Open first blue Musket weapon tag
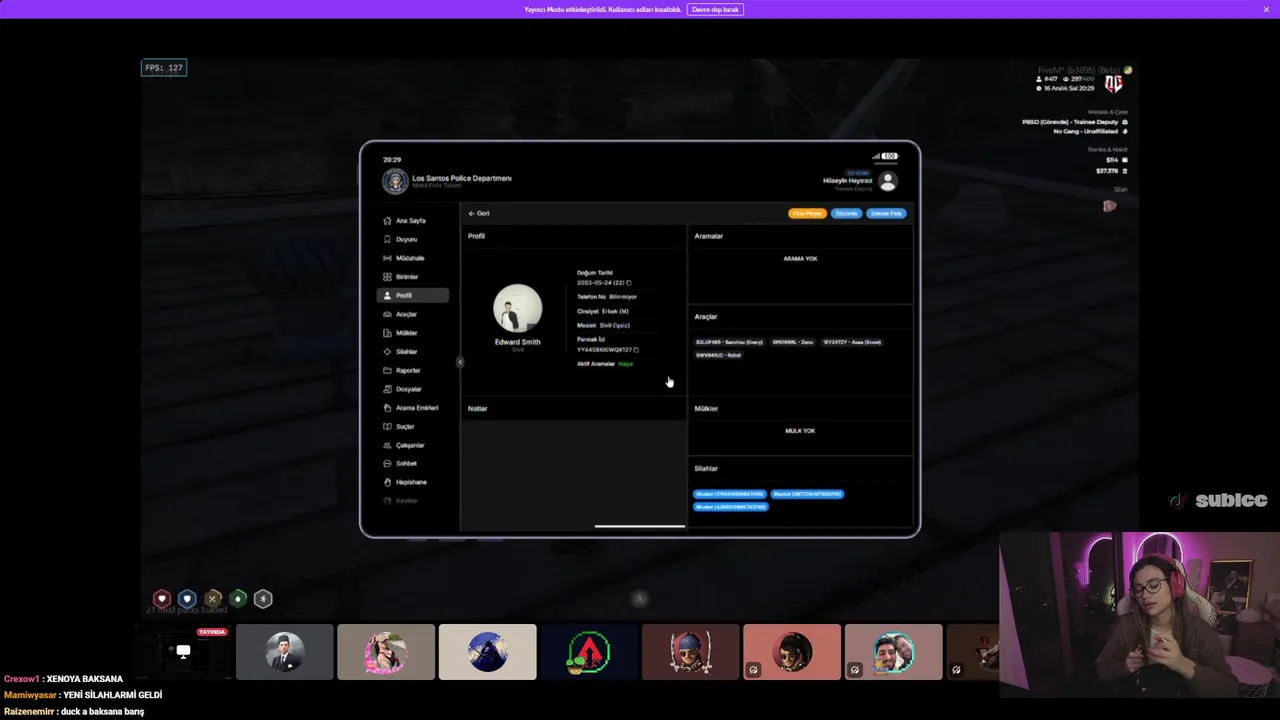This screenshot has height=720, width=1280. click(x=730, y=494)
